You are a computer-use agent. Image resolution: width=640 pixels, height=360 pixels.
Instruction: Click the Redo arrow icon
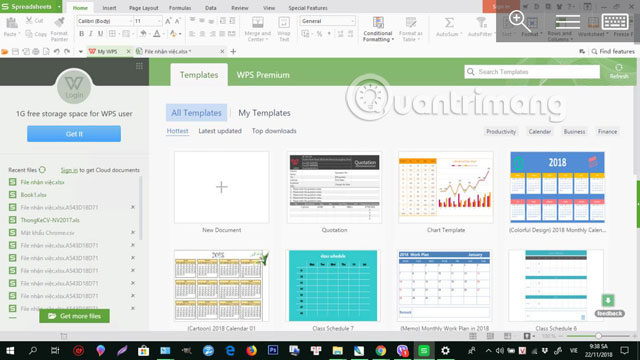point(67,52)
